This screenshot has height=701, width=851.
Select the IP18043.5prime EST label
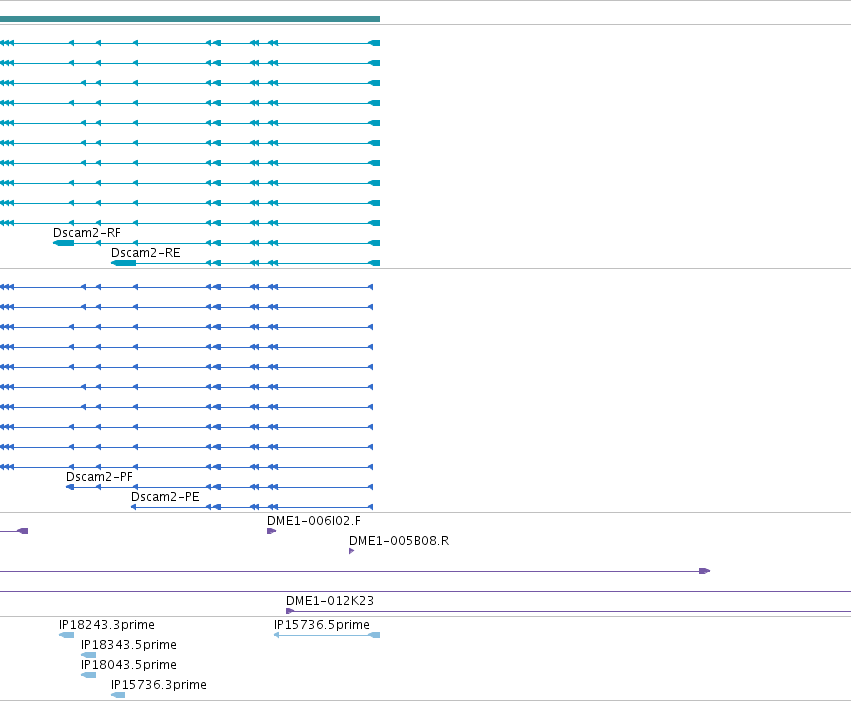click(x=129, y=665)
